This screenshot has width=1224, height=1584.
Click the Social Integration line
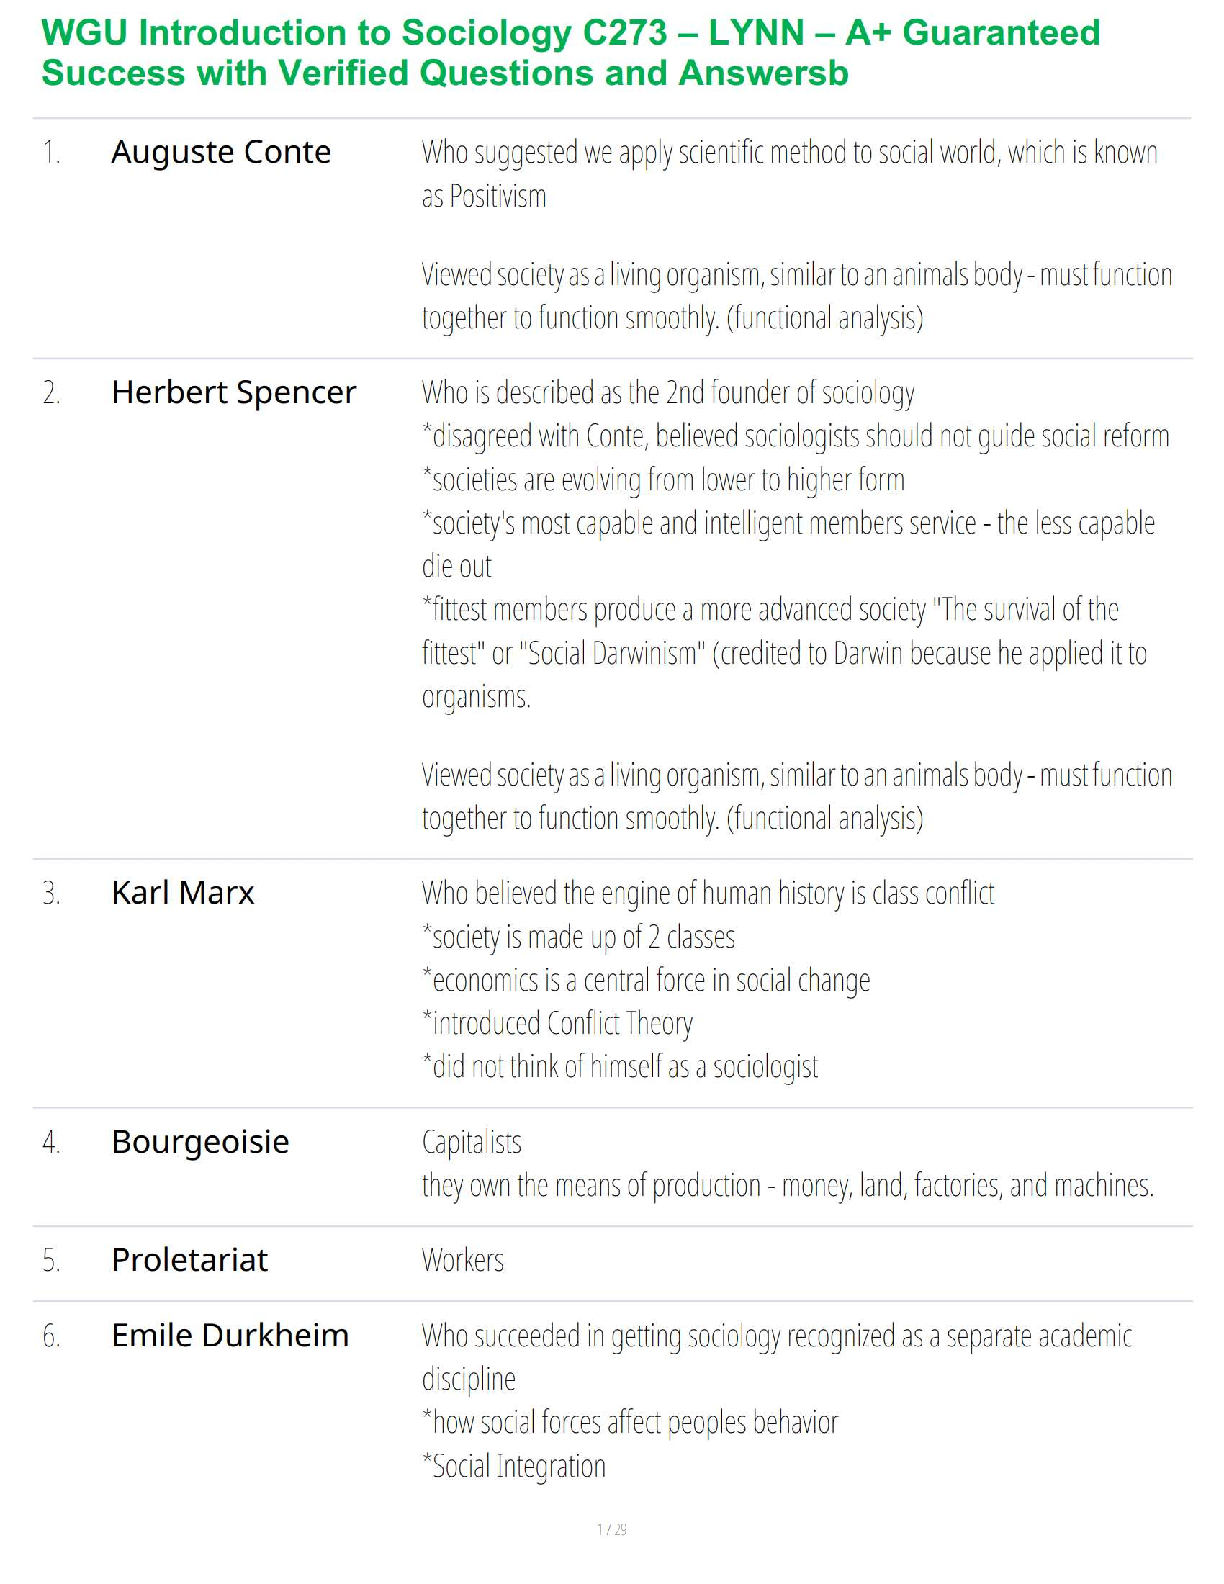click(x=514, y=1466)
